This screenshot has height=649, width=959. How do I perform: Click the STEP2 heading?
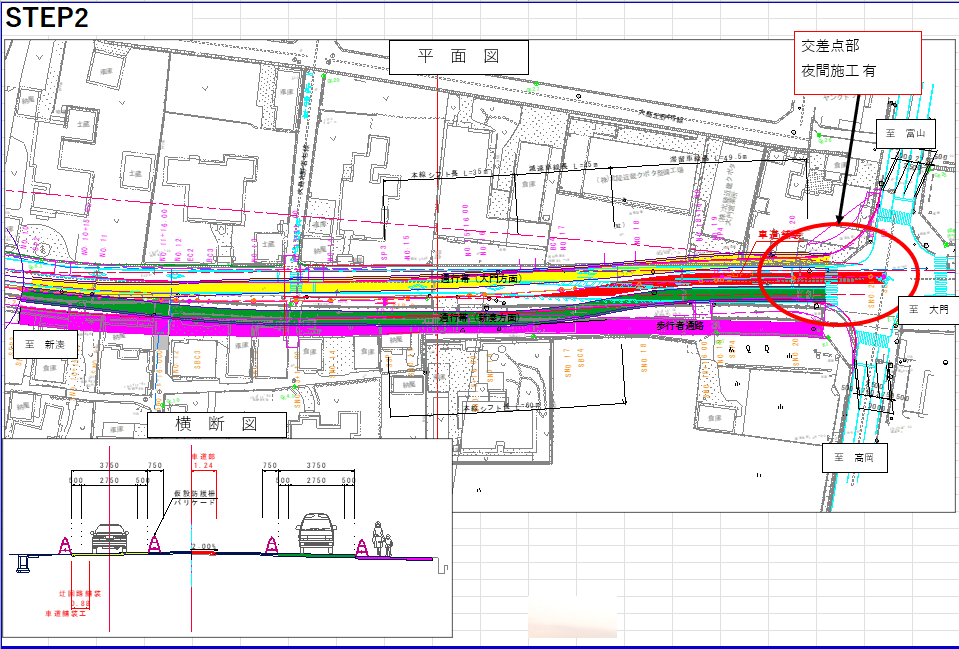click(46, 17)
